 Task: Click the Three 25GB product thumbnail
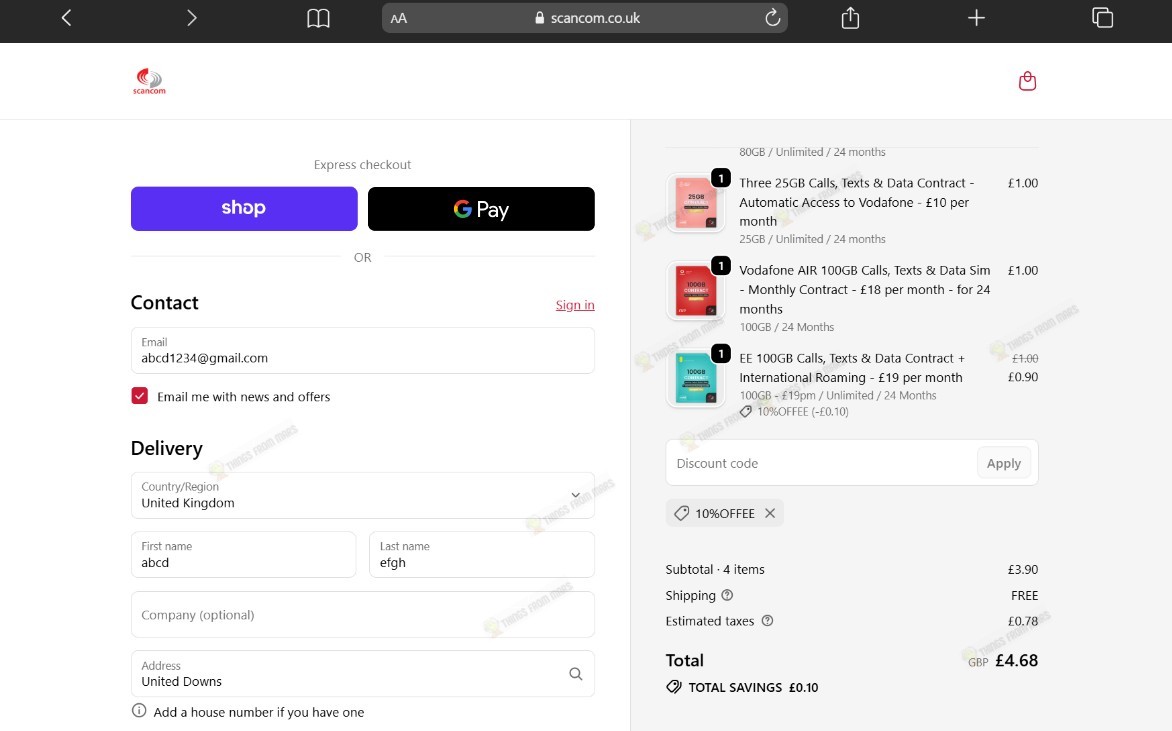[x=695, y=203]
